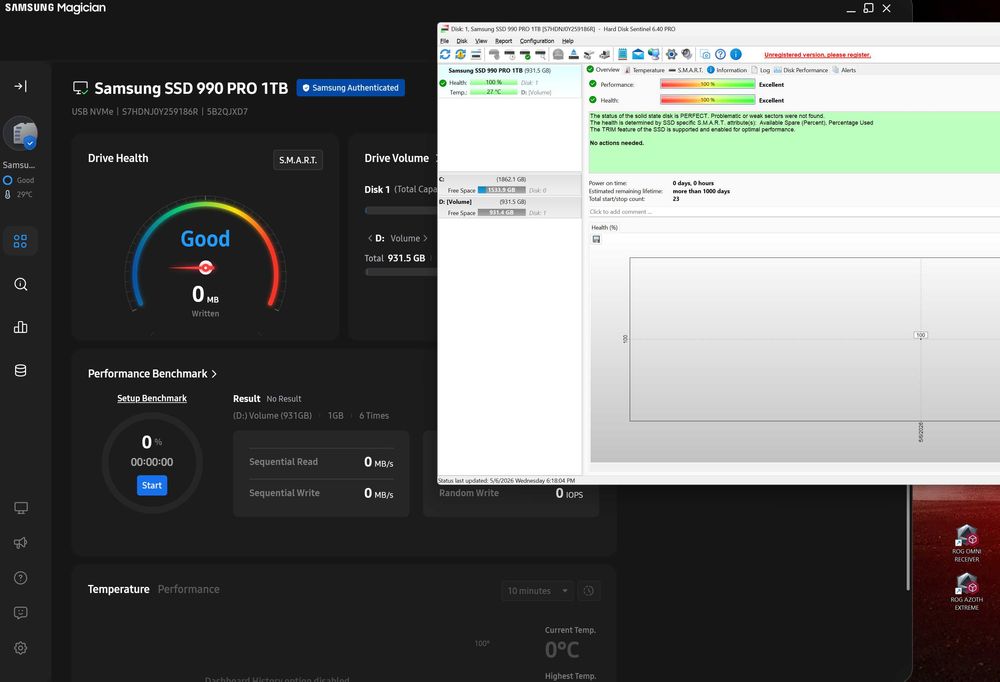The image size is (1000, 682).
Task: Expand the Samsung Magician sidebar arrow
Action: click(20, 86)
